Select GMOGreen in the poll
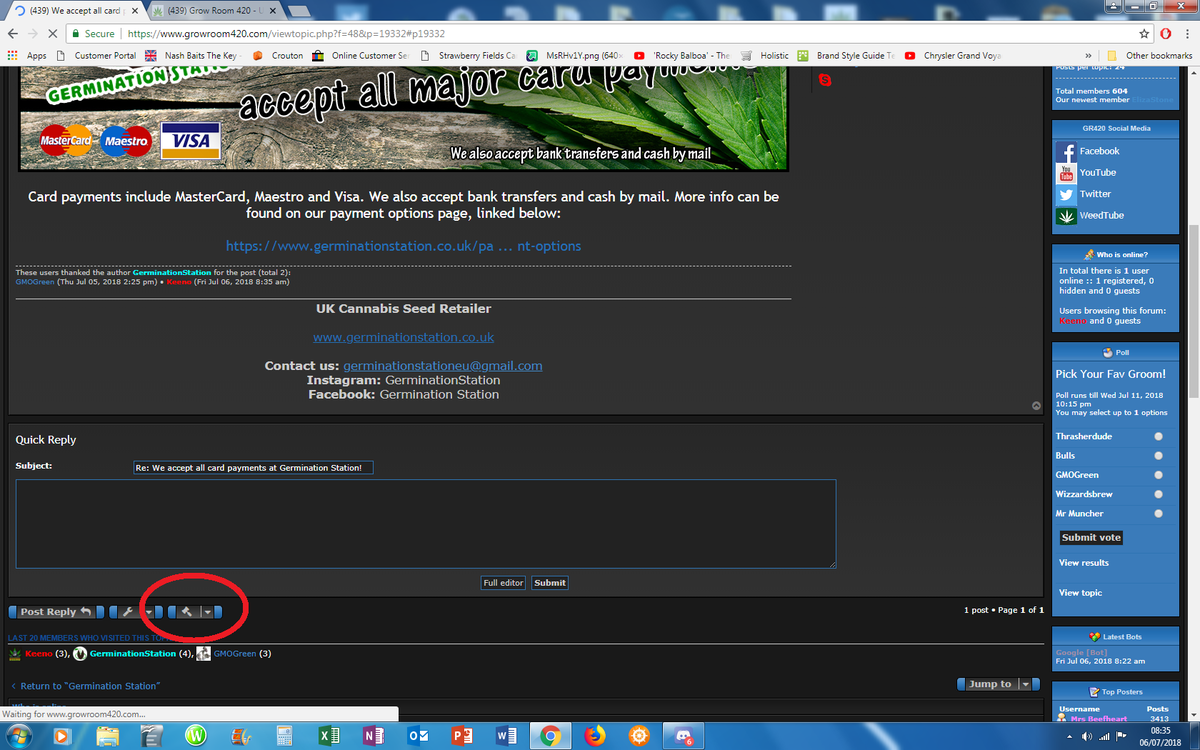Screen dimensions: 1200x750 click(x=1158, y=475)
